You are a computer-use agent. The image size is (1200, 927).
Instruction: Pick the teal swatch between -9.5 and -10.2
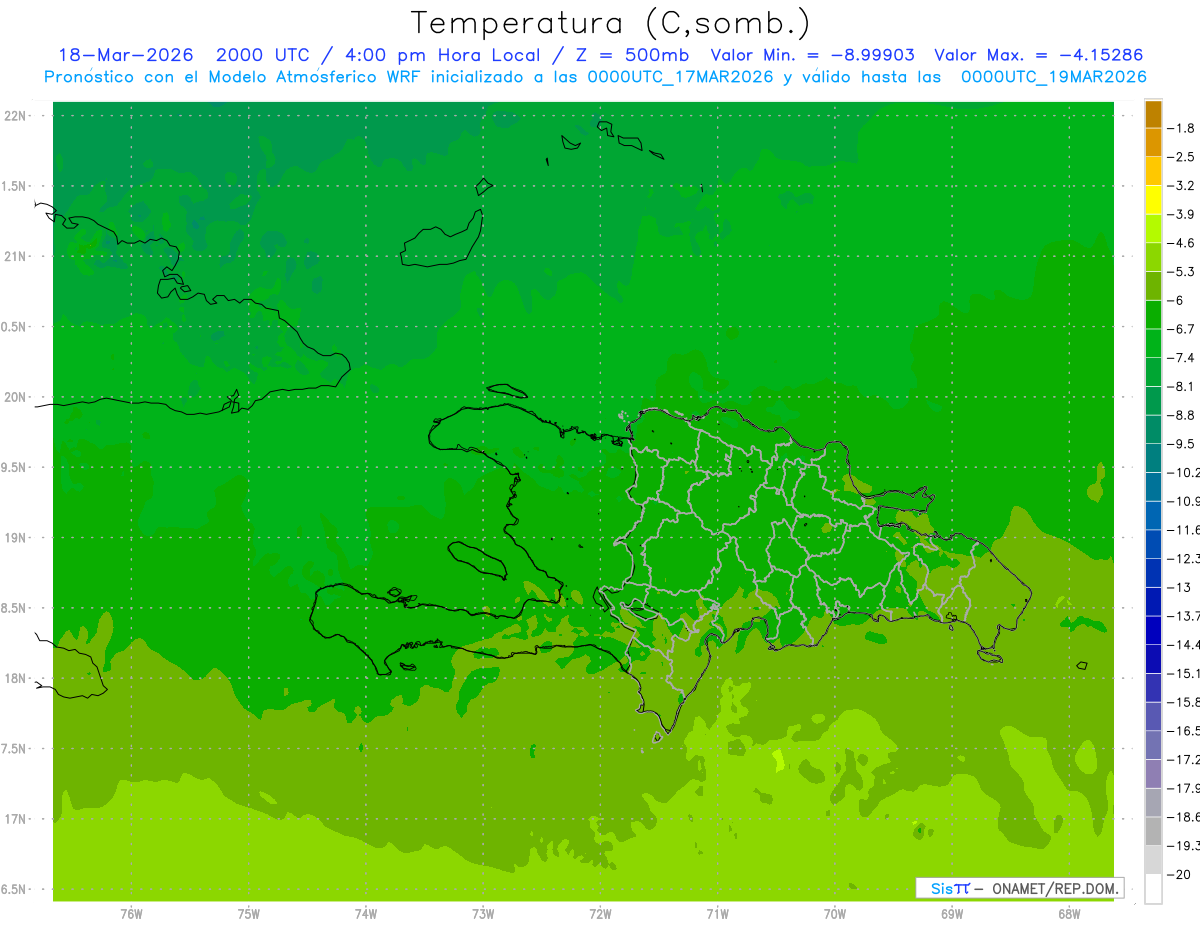pos(1153,458)
